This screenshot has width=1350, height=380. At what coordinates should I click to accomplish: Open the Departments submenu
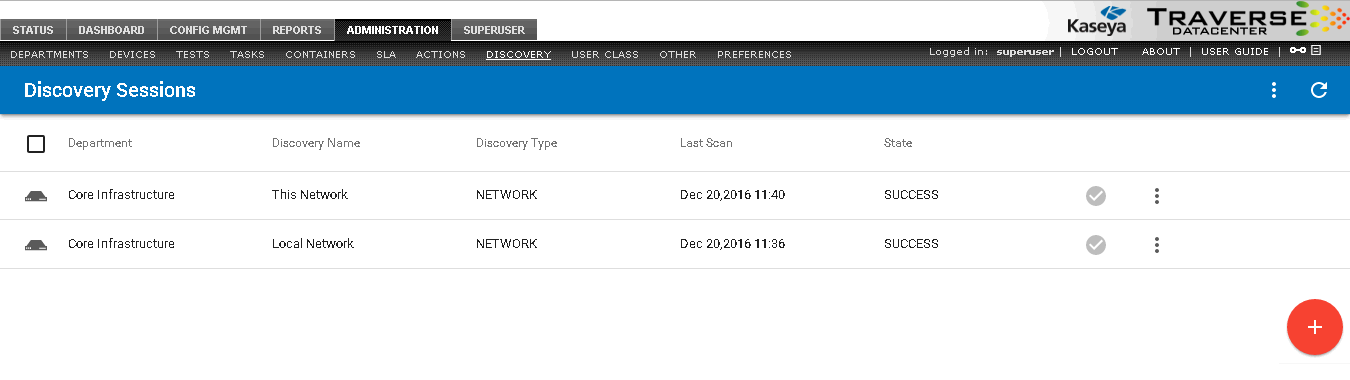click(x=49, y=55)
